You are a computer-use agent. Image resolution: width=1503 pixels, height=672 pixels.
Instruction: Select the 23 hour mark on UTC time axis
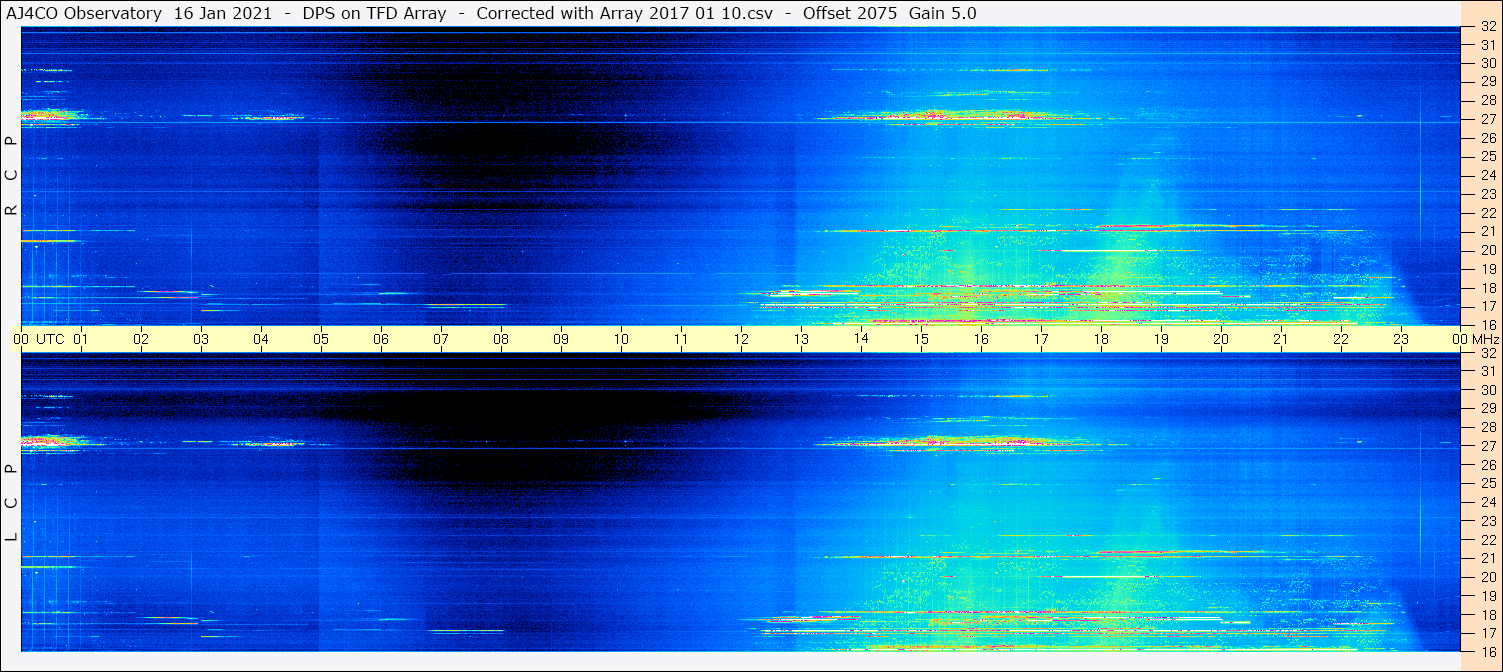pyautogui.click(x=1401, y=339)
